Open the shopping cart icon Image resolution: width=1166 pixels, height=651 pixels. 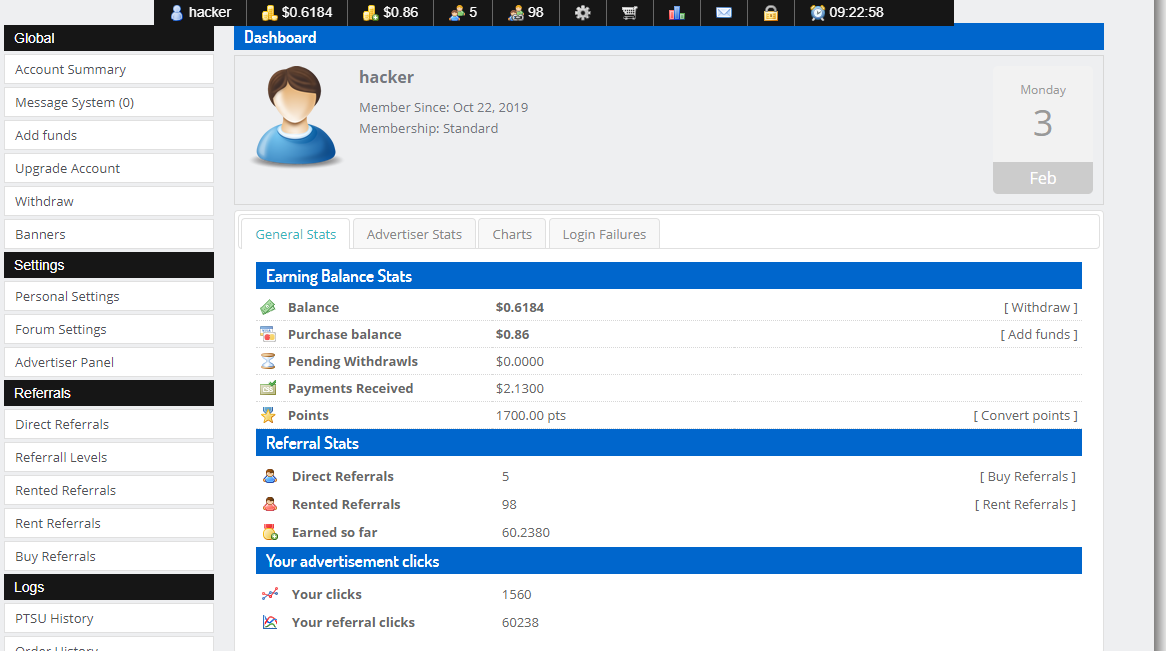[x=629, y=13]
